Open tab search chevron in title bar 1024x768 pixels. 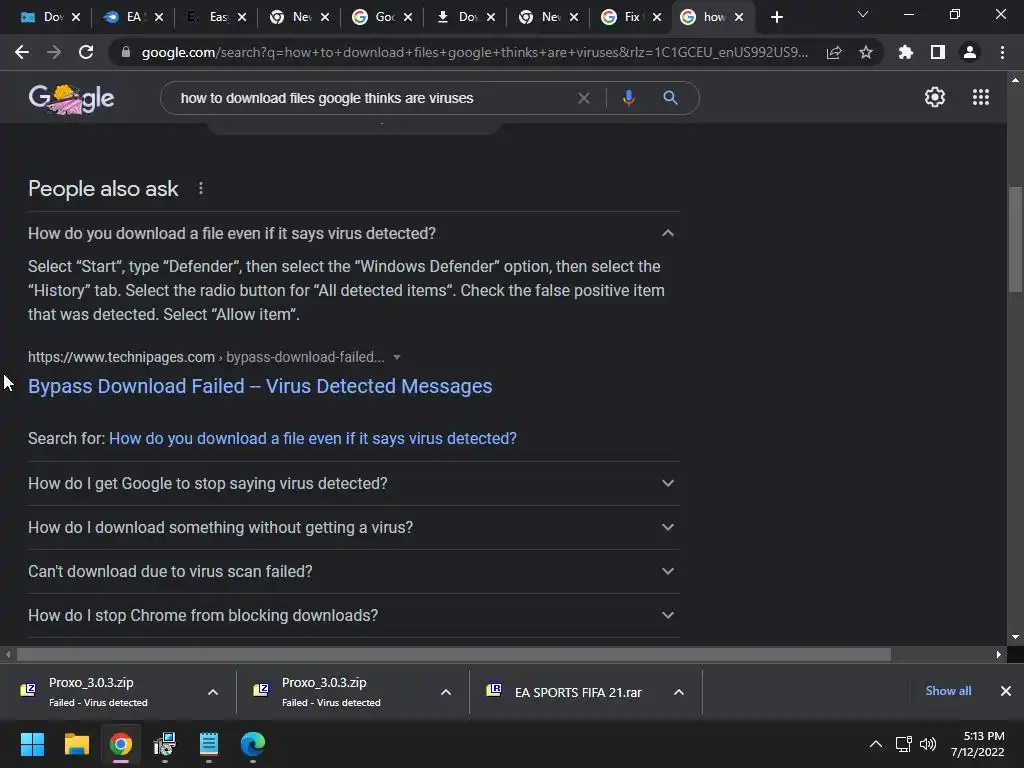[x=863, y=14]
